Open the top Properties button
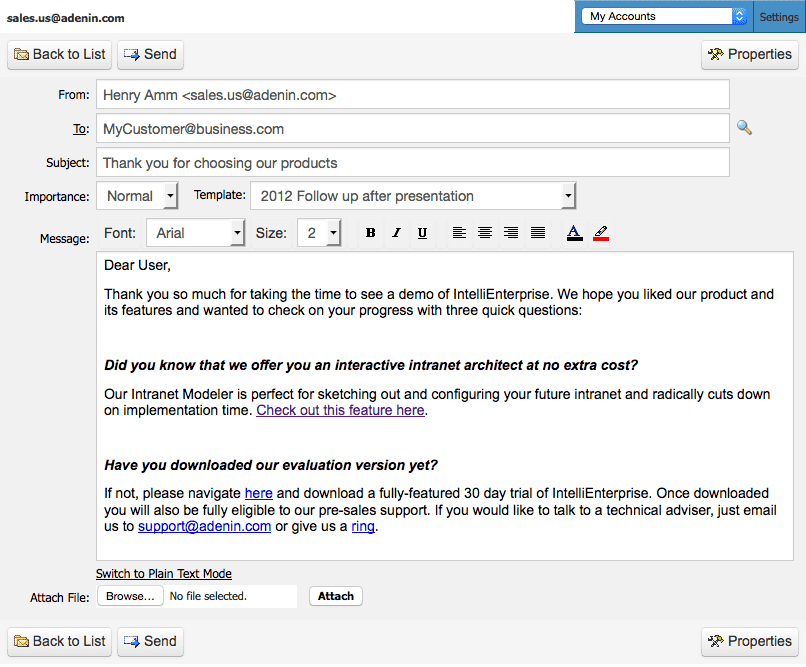The image size is (806, 667). coord(750,54)
